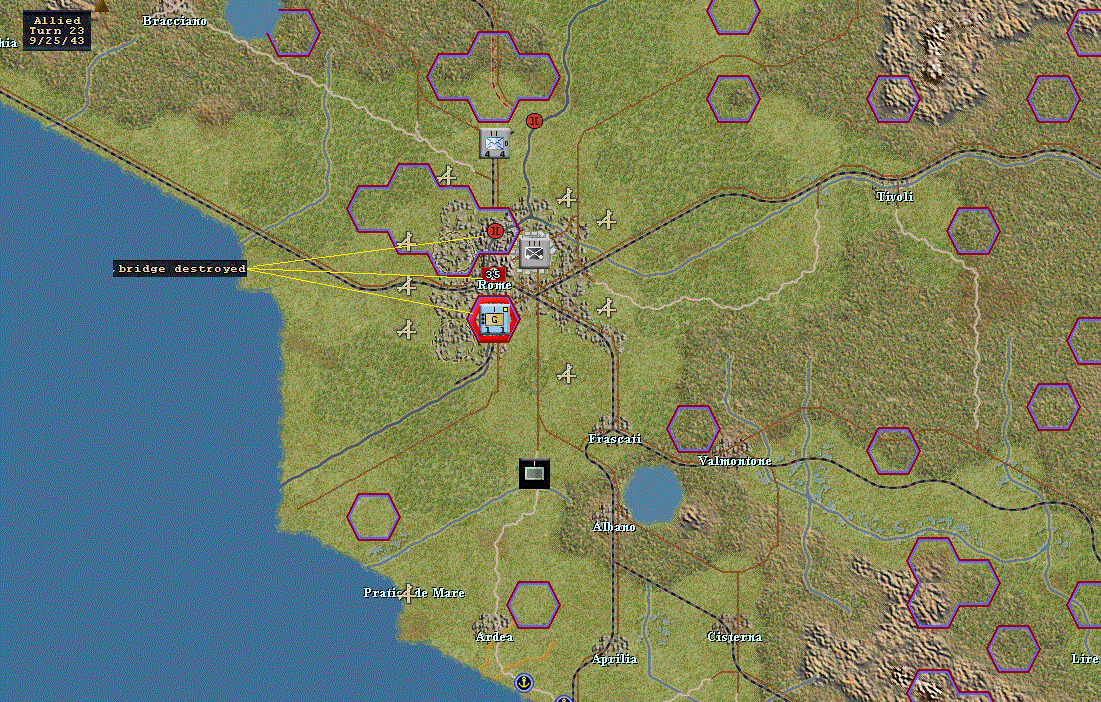The width and height of the screenshot is (1101, 702).
Task: Click the Cisterna town label
Action: (734, 637)
